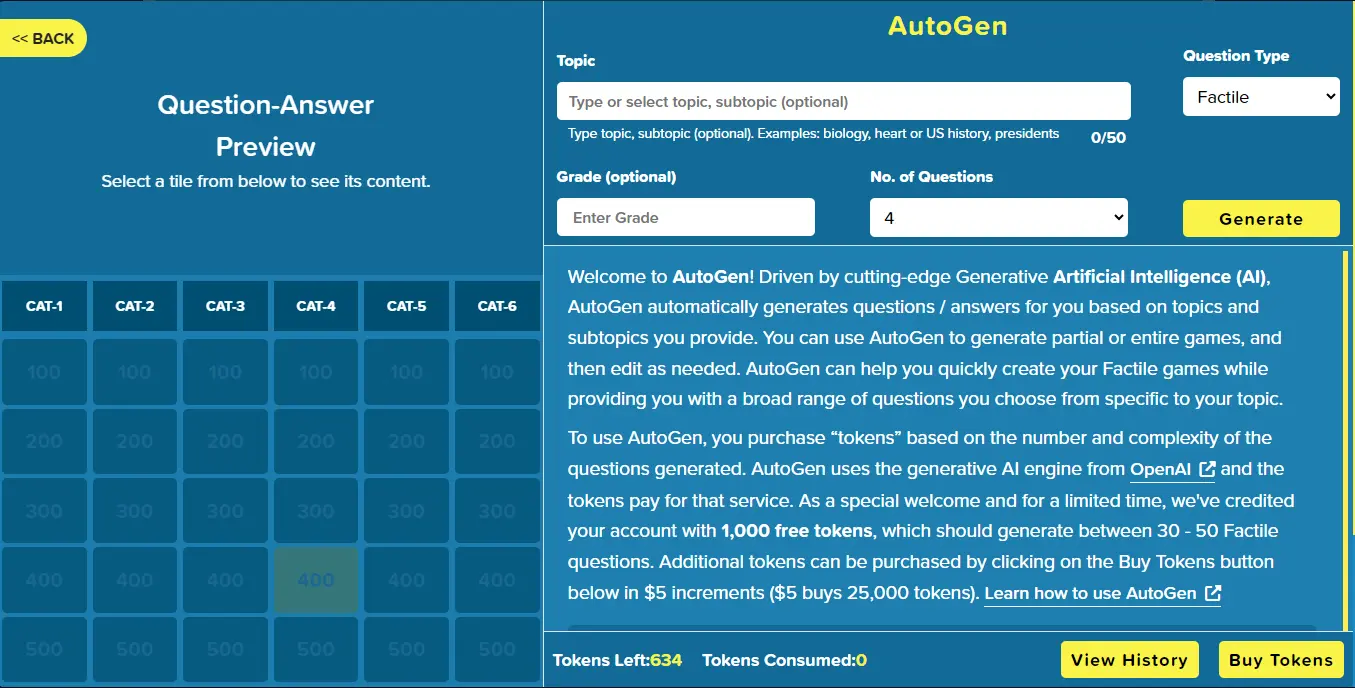Open the 300 tile under CAT-3

pyautogui.click(x=225, y=511)
